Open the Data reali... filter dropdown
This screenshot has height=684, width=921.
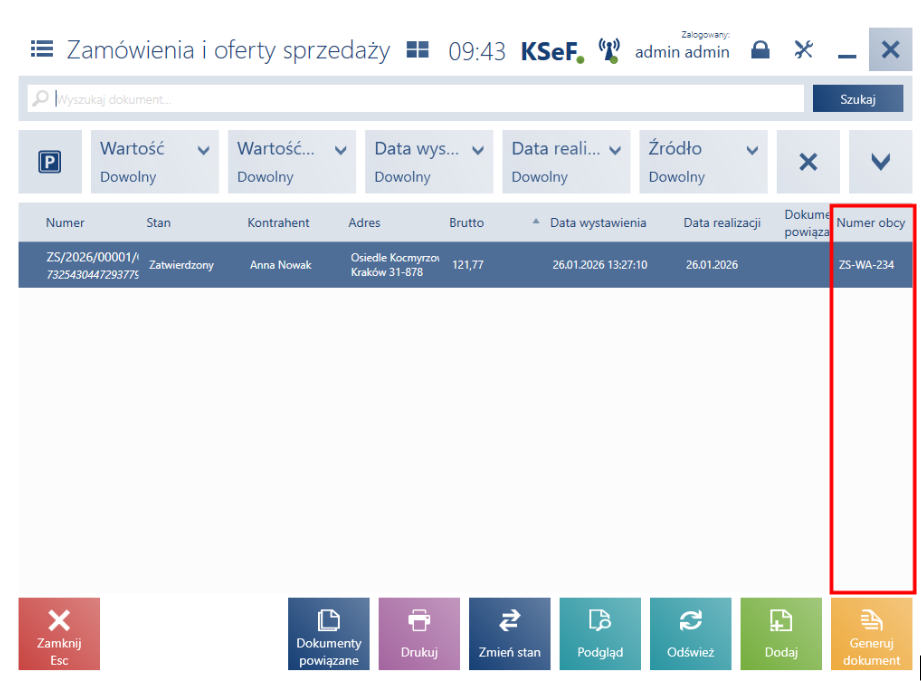pos(566,161)
